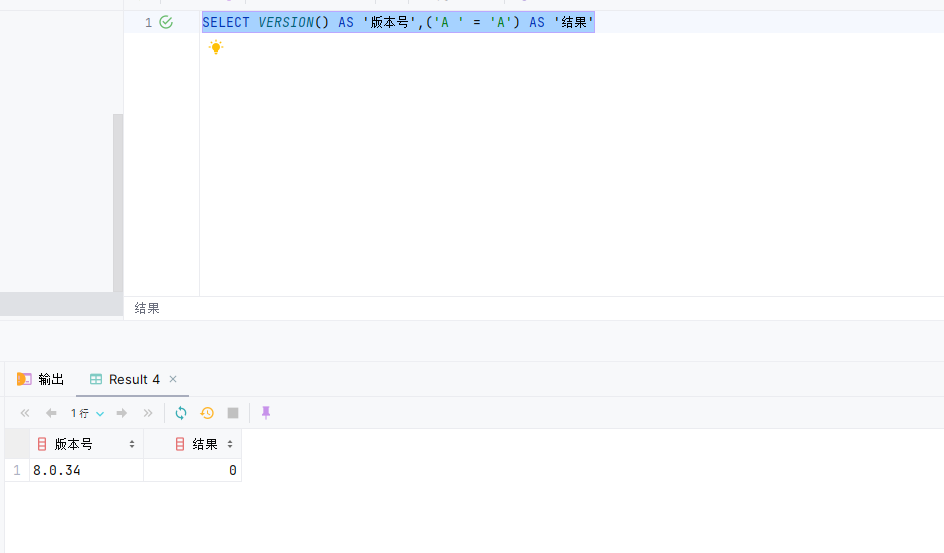Image resolution: width=944 pixels, height=553 pixels.
Task: Go to the next results page
Action: [122, 413]
